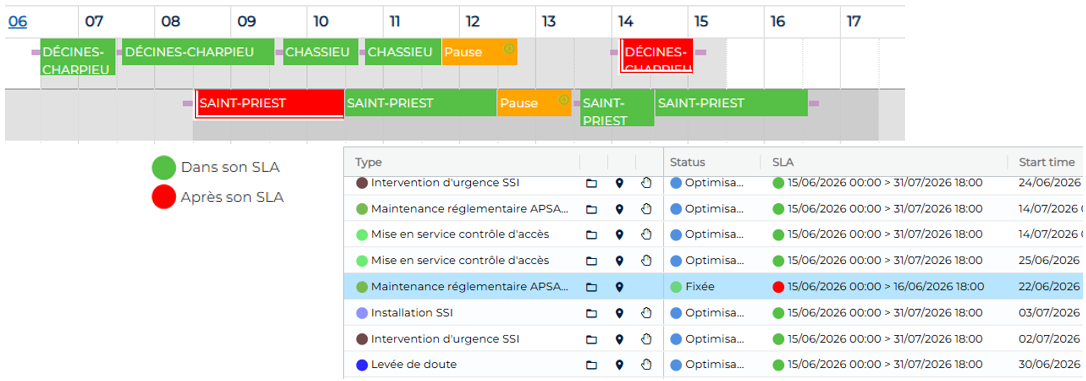Click Optimisa... status in Installation SSI row

706,313
